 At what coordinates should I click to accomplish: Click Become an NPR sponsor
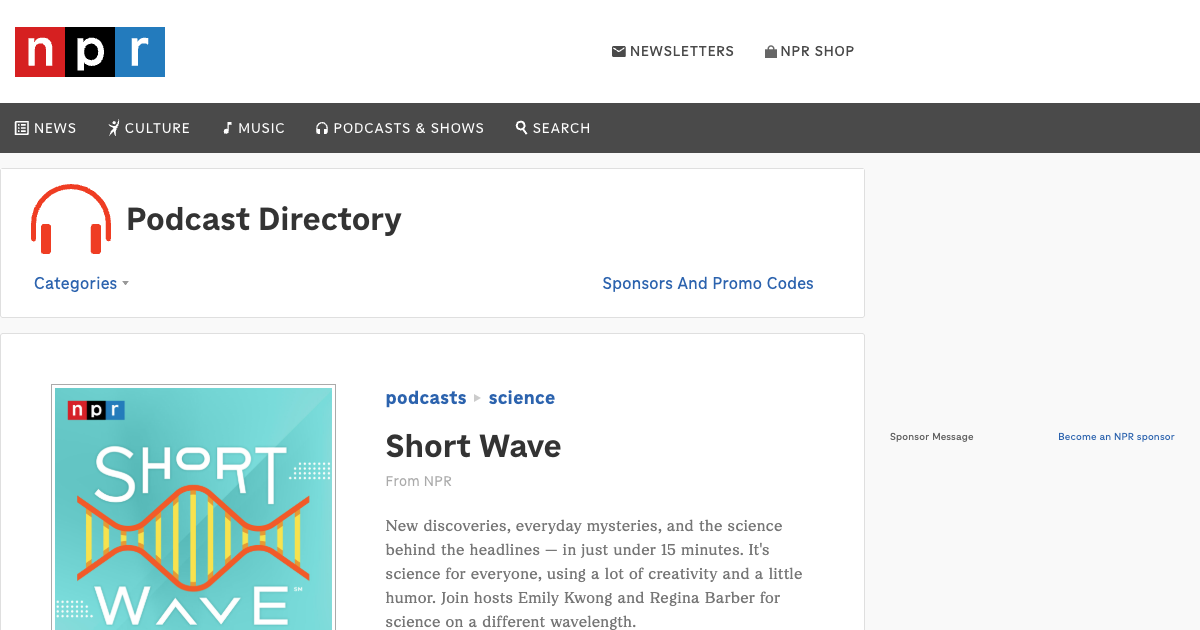click(x=1116, y=436)
